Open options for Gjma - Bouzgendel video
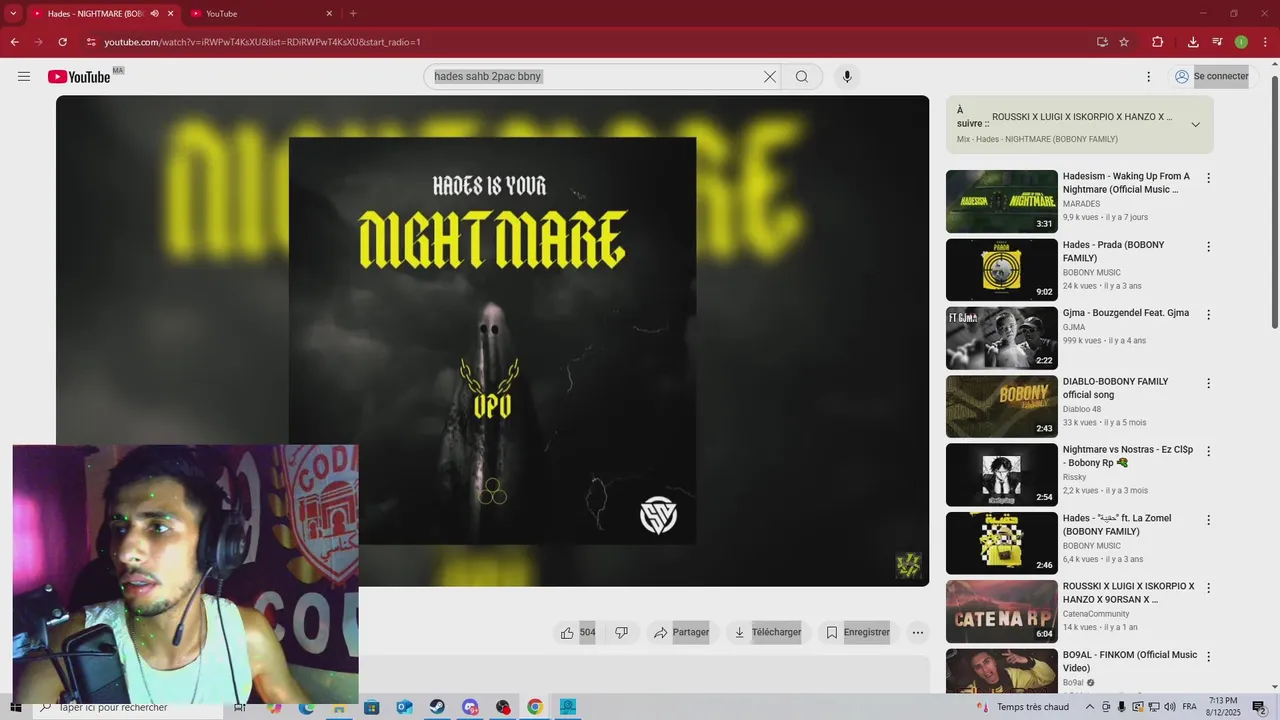Viewport: 1280px width, 720px height. click(x=1208, y=314)
